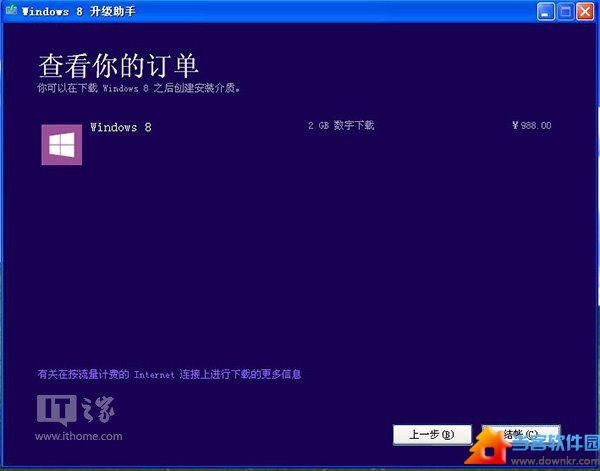
Task: Select the Windows 8 product name text
Action: 121,127
